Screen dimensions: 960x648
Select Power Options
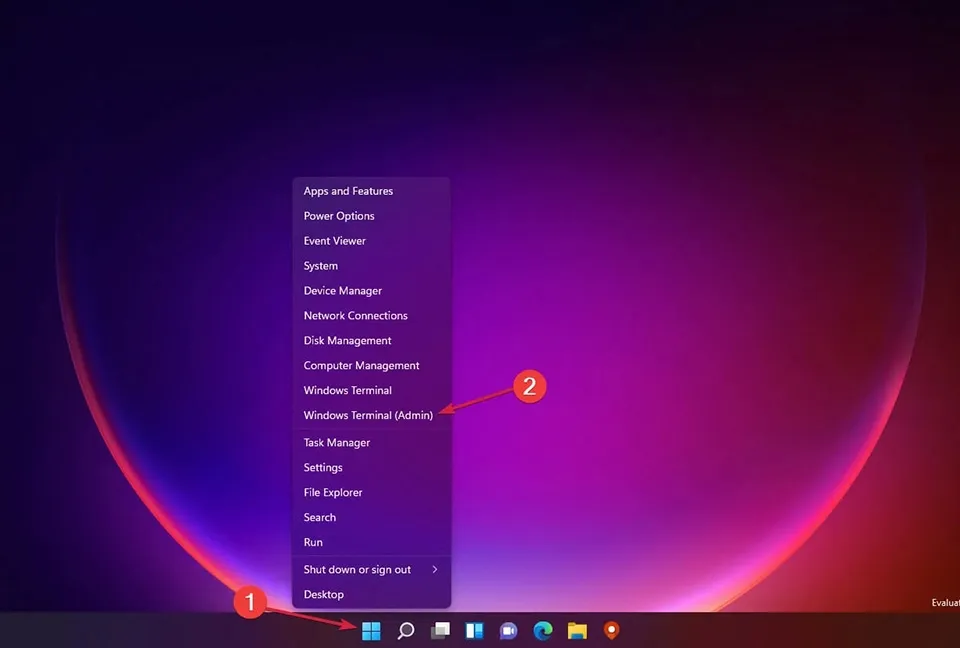(339, 215)
